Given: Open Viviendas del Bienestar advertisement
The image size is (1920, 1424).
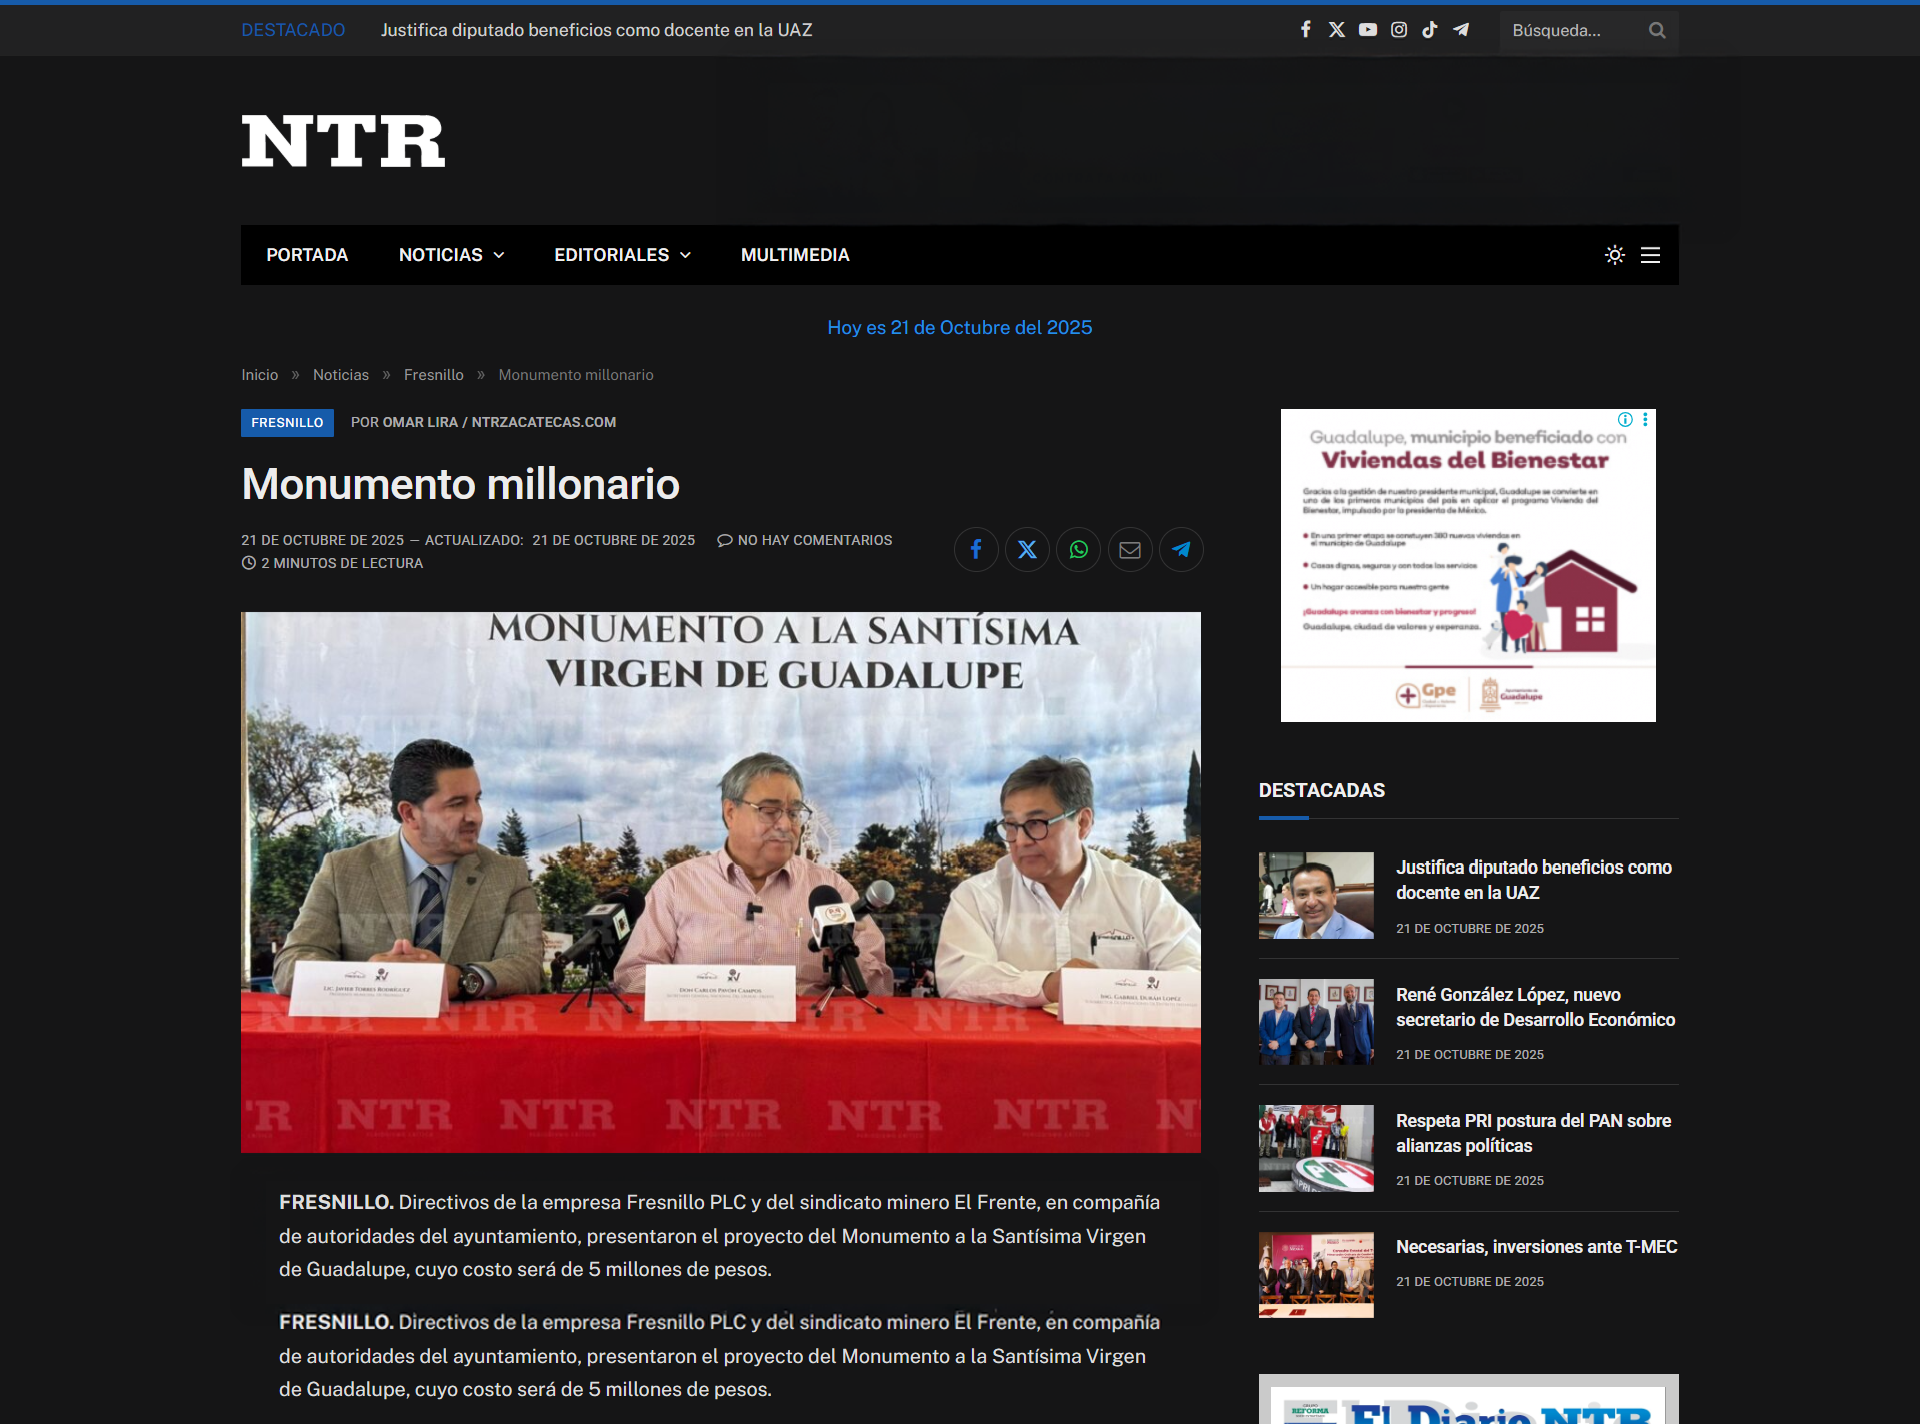Looking at the screenshot, I should click(1468, 565).
